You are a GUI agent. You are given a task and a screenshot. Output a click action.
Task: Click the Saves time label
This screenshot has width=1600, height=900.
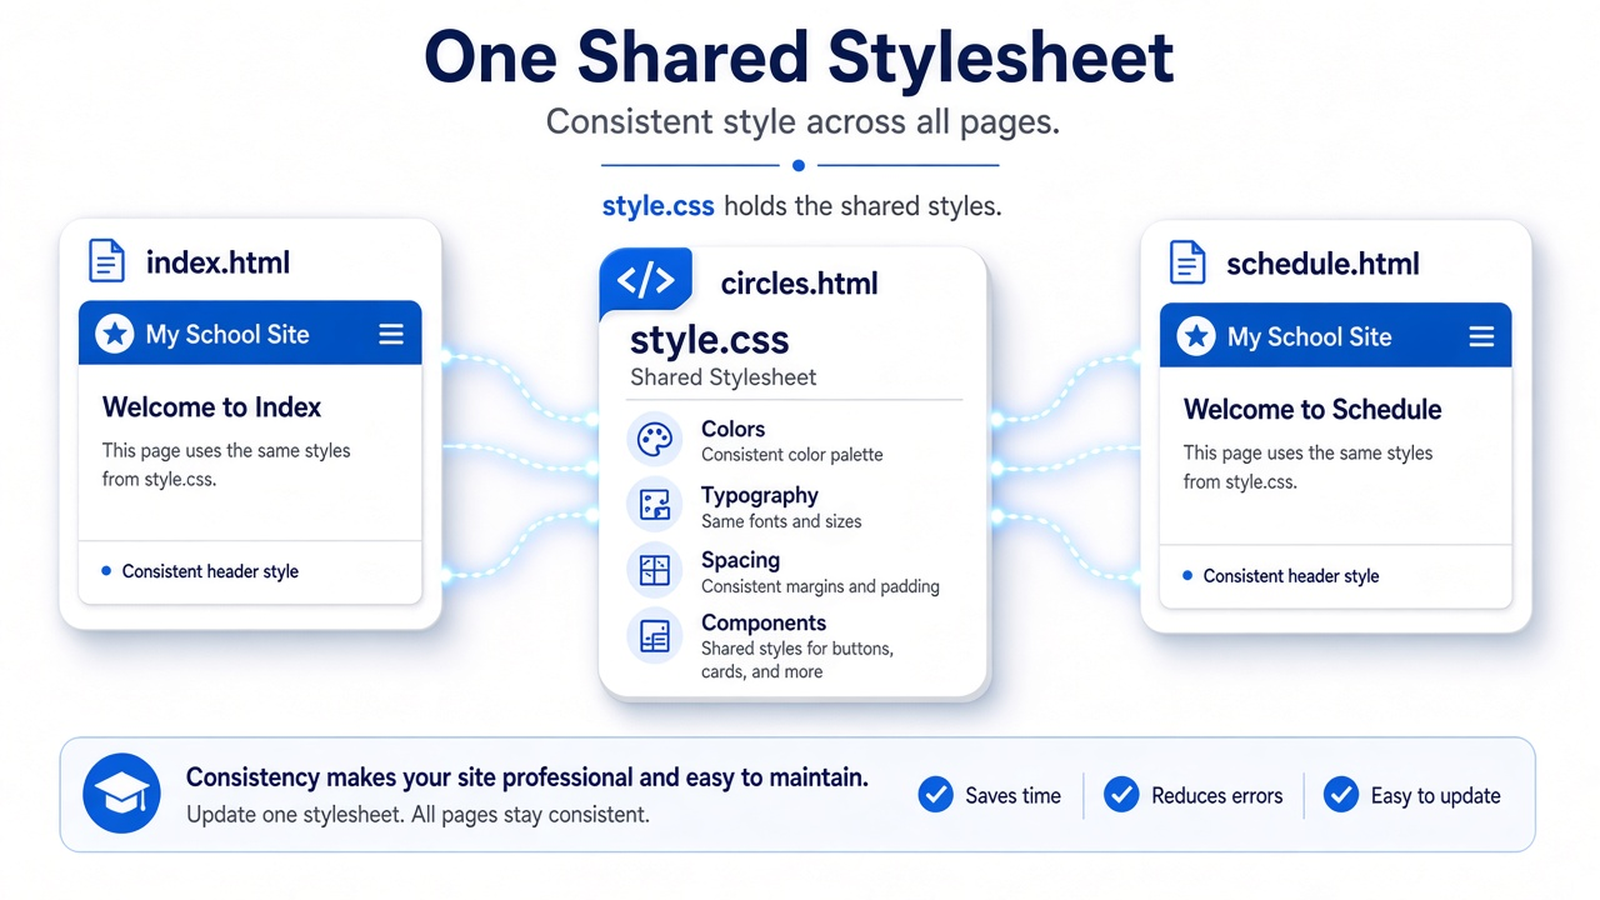tap(1013, 796)
